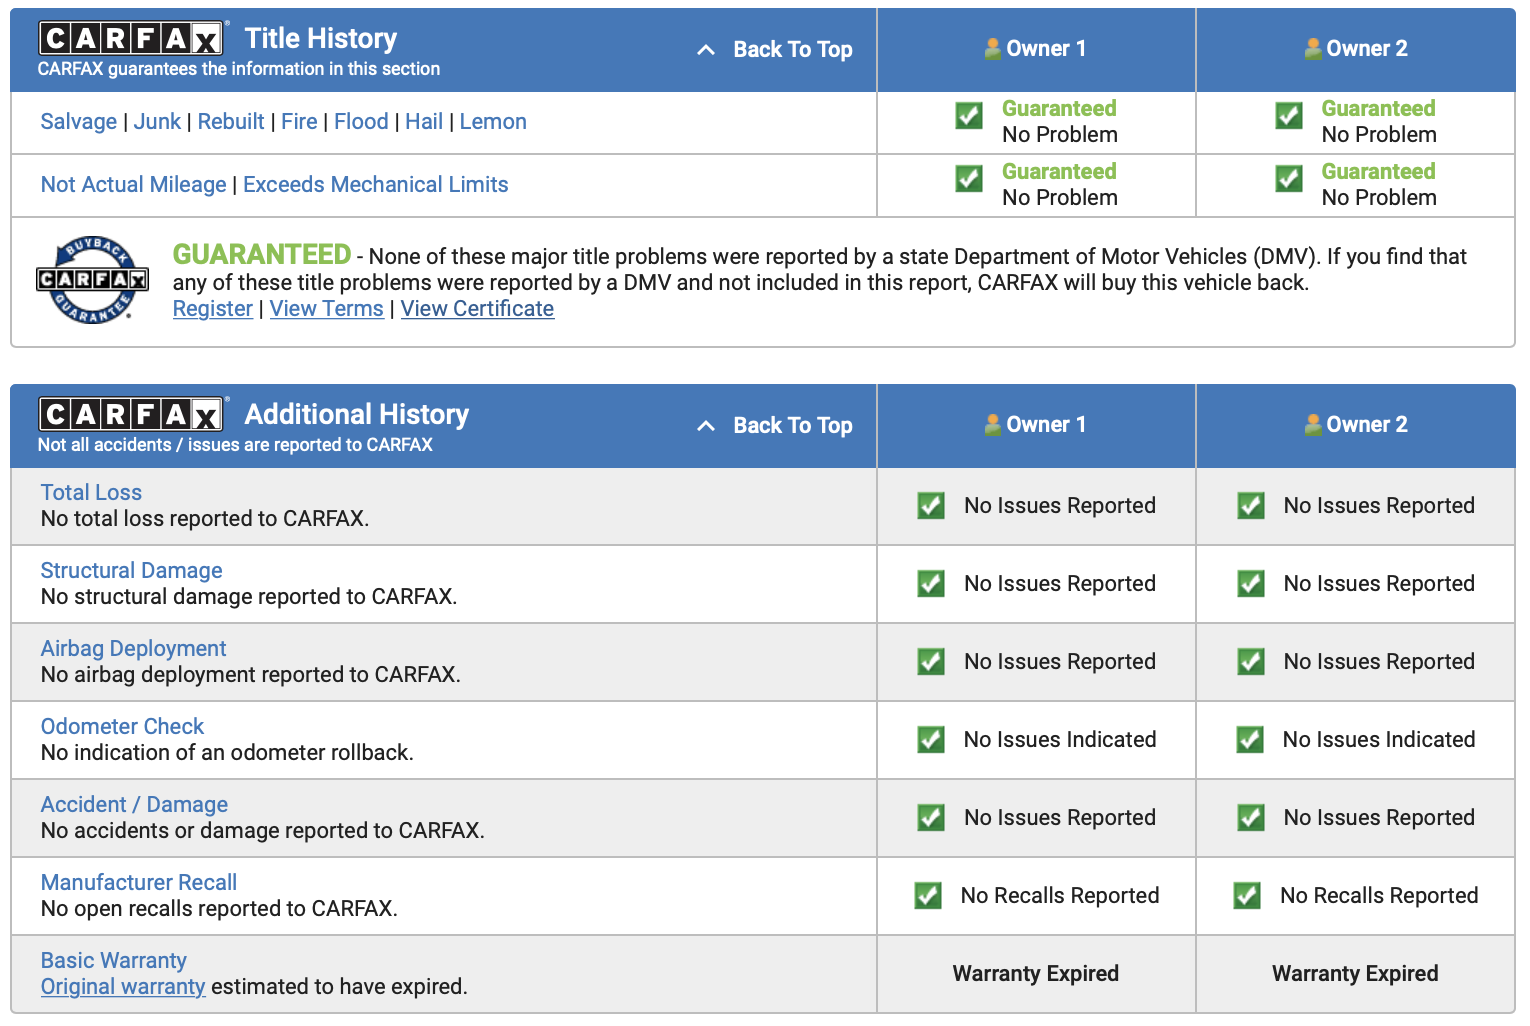Click Owner 2 check mark for Structural Damage
Image resolution: width=1530 pixels, height=1026 pixels.
tap(1251, 583)
